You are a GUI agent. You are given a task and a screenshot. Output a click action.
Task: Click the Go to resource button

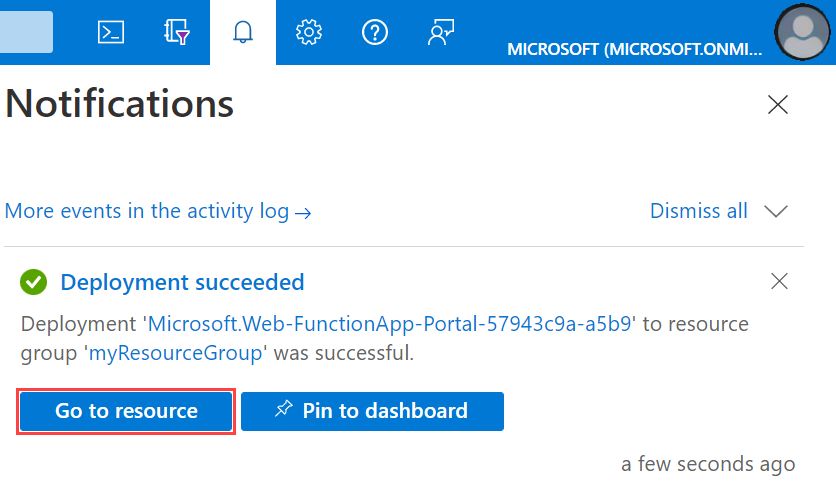[126, 411]
